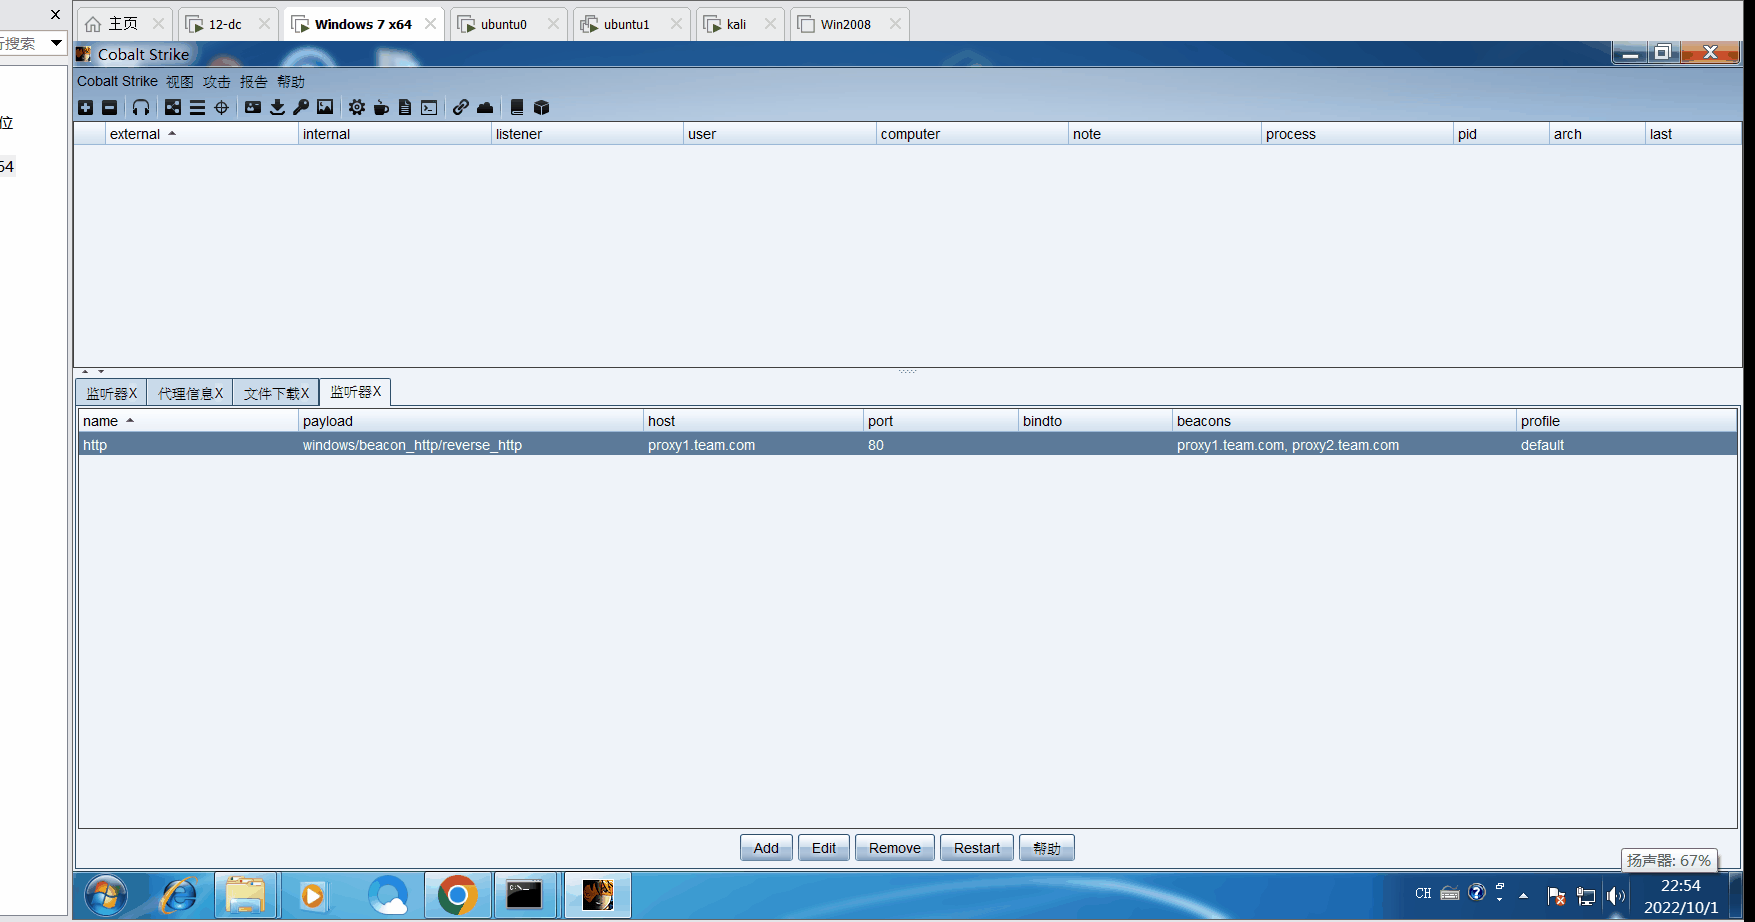Open Google Chrome from the taskbar
The image size is (1755, 922).
tap(457, 895)
